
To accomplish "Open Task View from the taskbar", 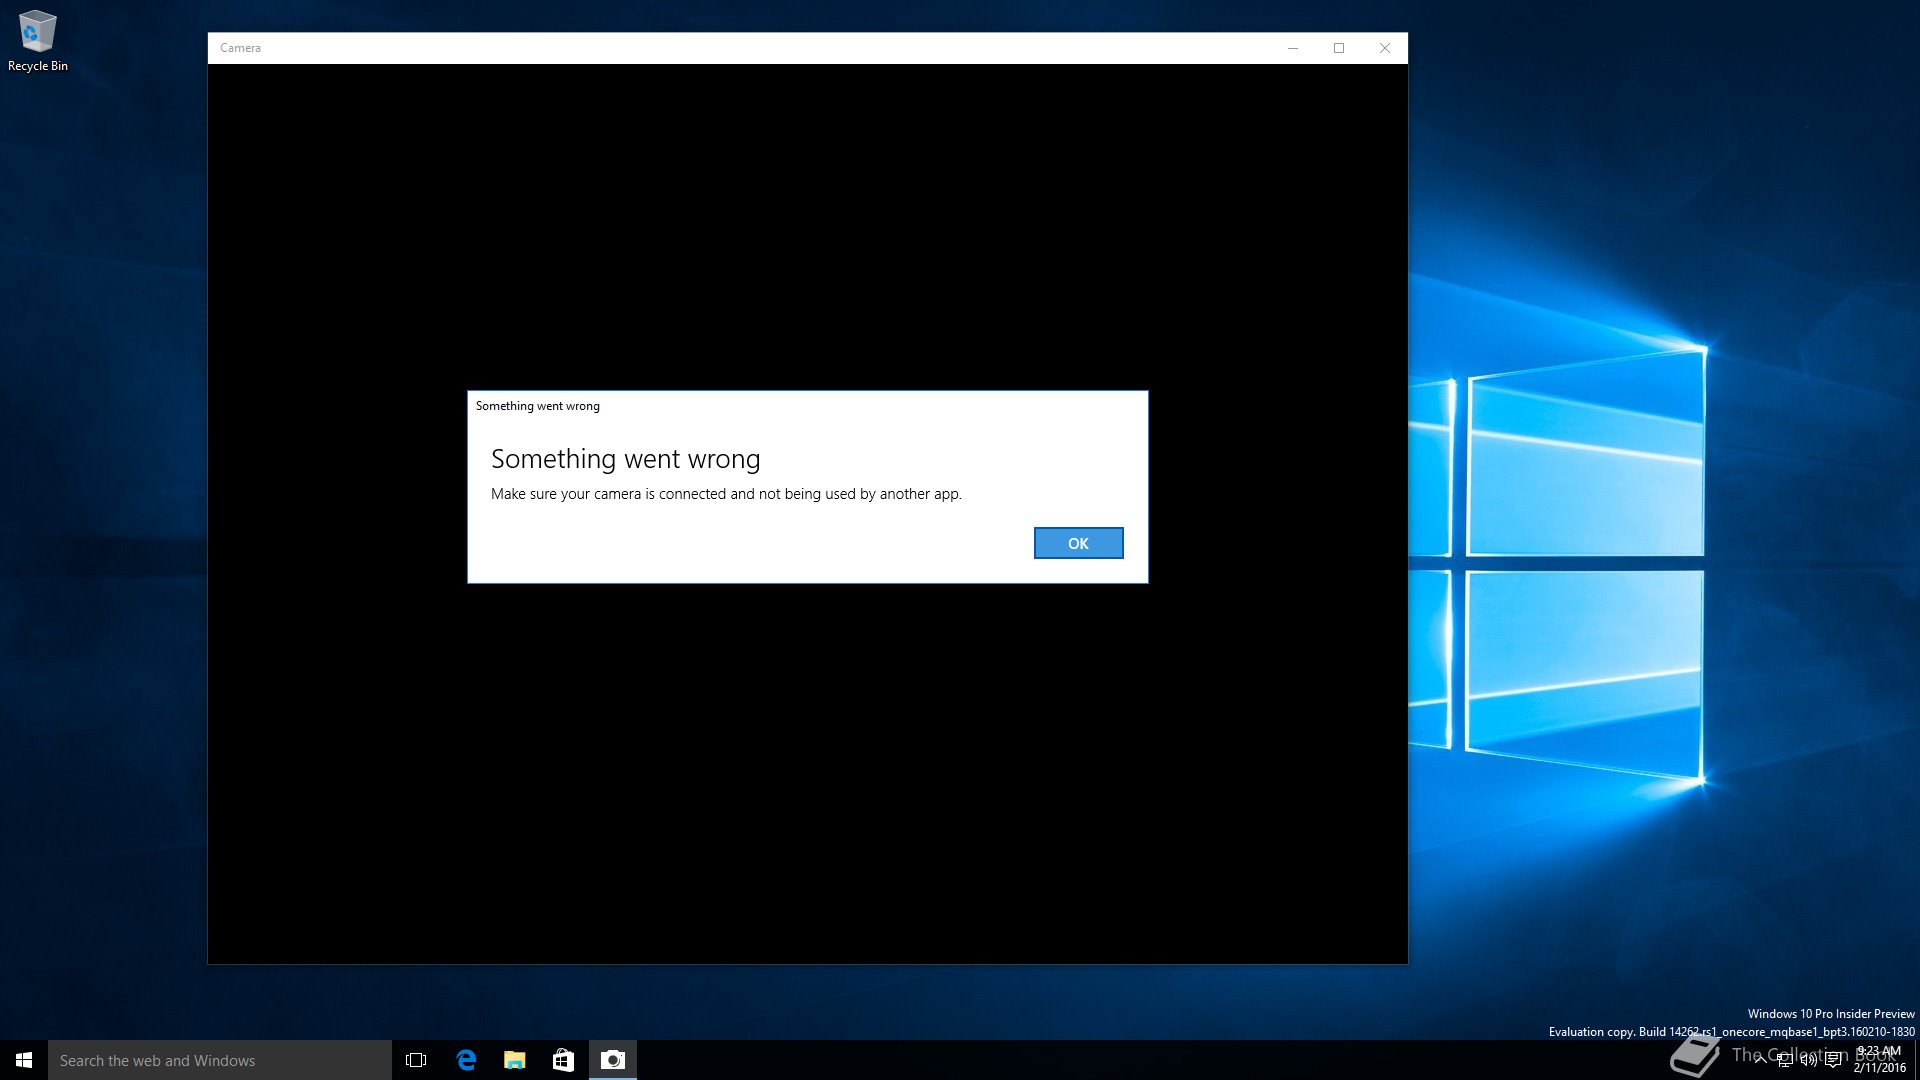I will pyautogui.click(x=416, y=1060).
